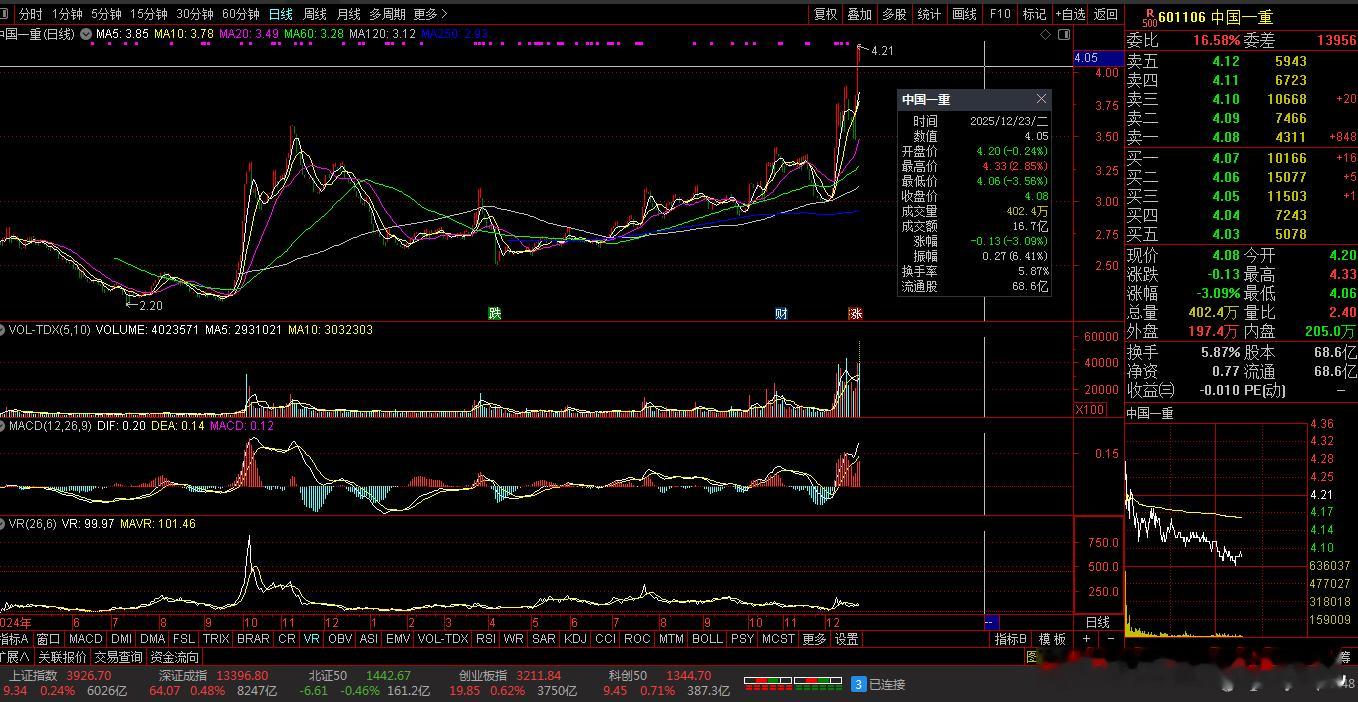The image size is (1358, 702).
Task: Zoom out chart with minus button
Action: point(1110,639)
